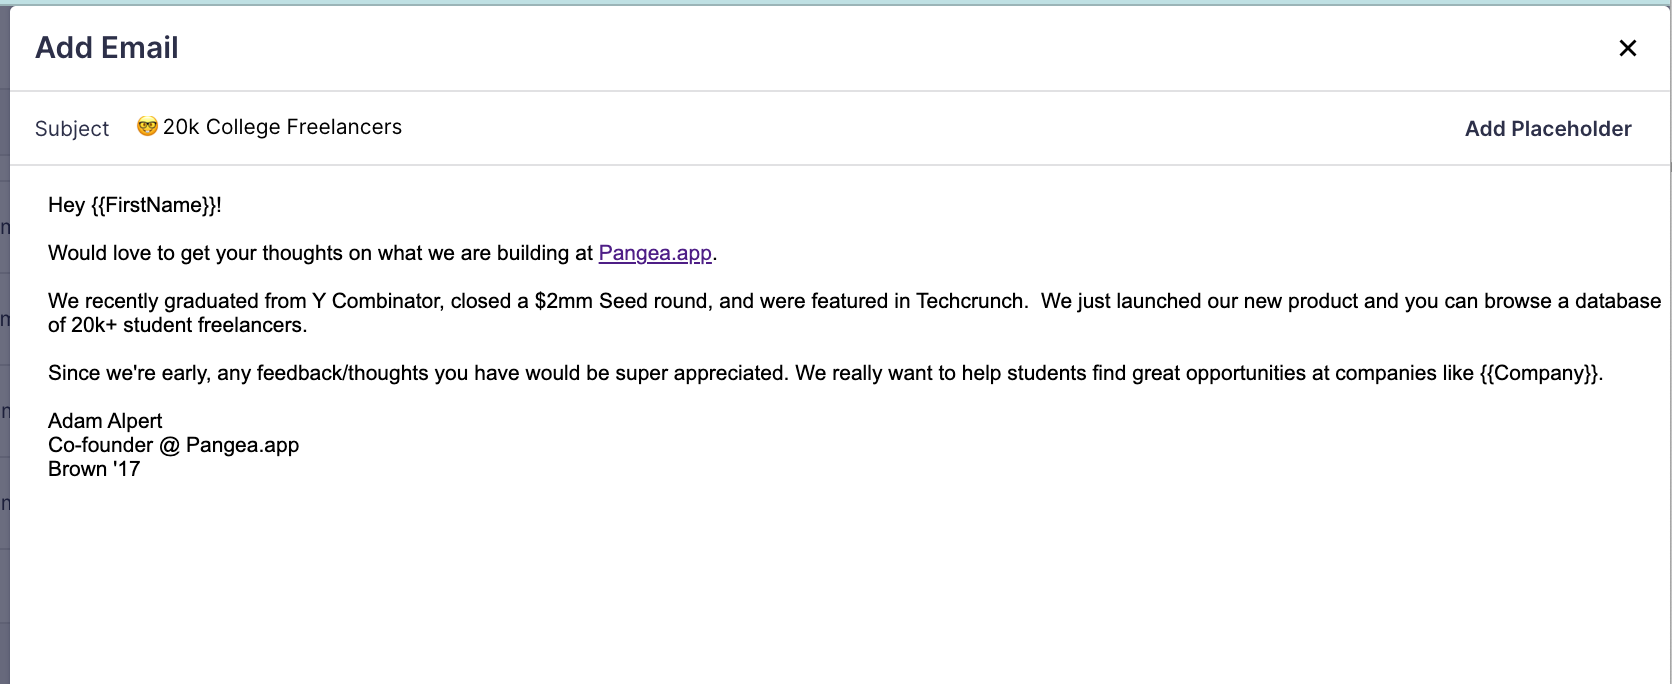Viewport: 1672px width, 684px height.
Task: Click the 'Brown '17' signature line
Action: tap(94, 469)
